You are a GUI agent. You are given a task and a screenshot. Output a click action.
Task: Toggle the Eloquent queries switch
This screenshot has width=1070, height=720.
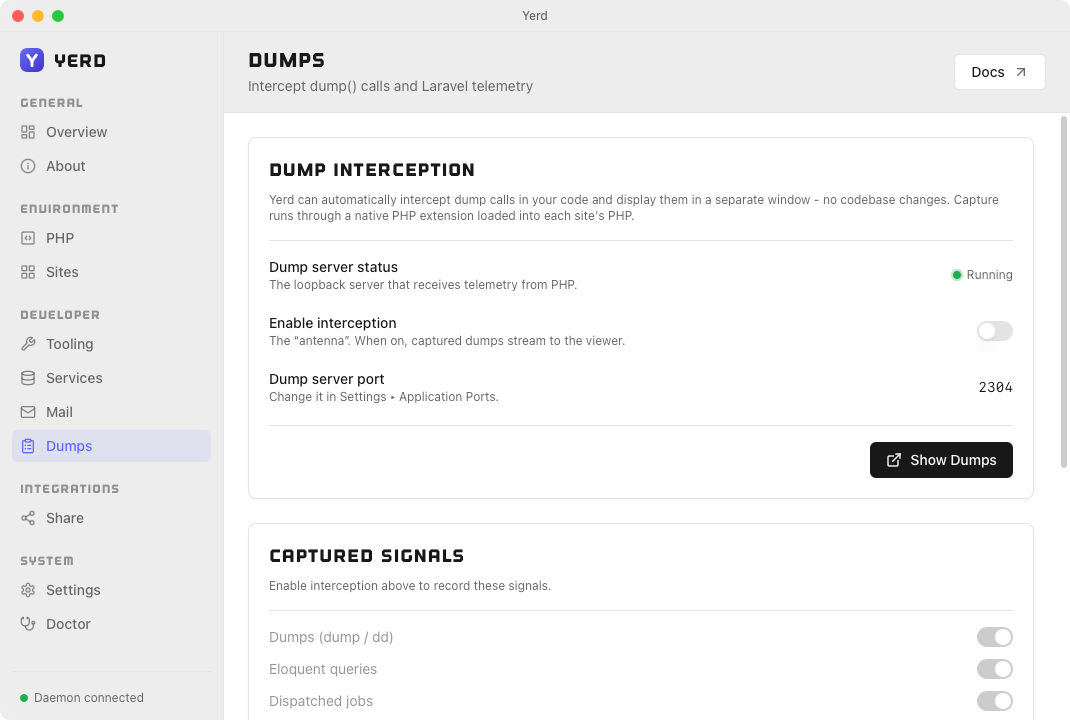[x=994, y=669]
